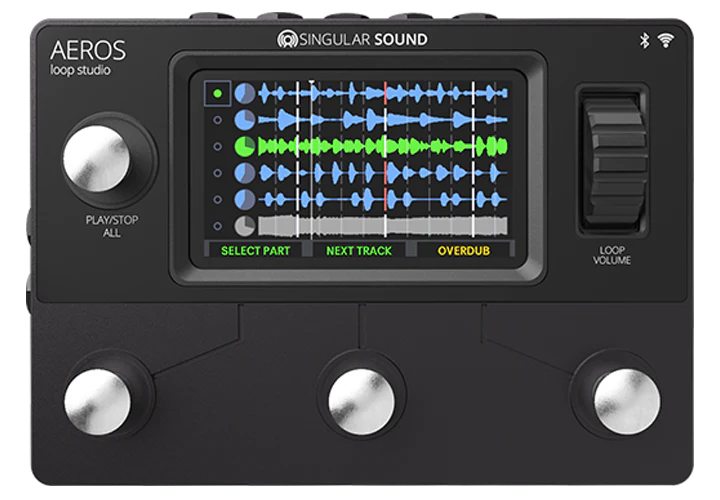Screen dimensions: 720x500
Task: Click the gray pie icon on bottom track
Action: (x=245, y=225)
